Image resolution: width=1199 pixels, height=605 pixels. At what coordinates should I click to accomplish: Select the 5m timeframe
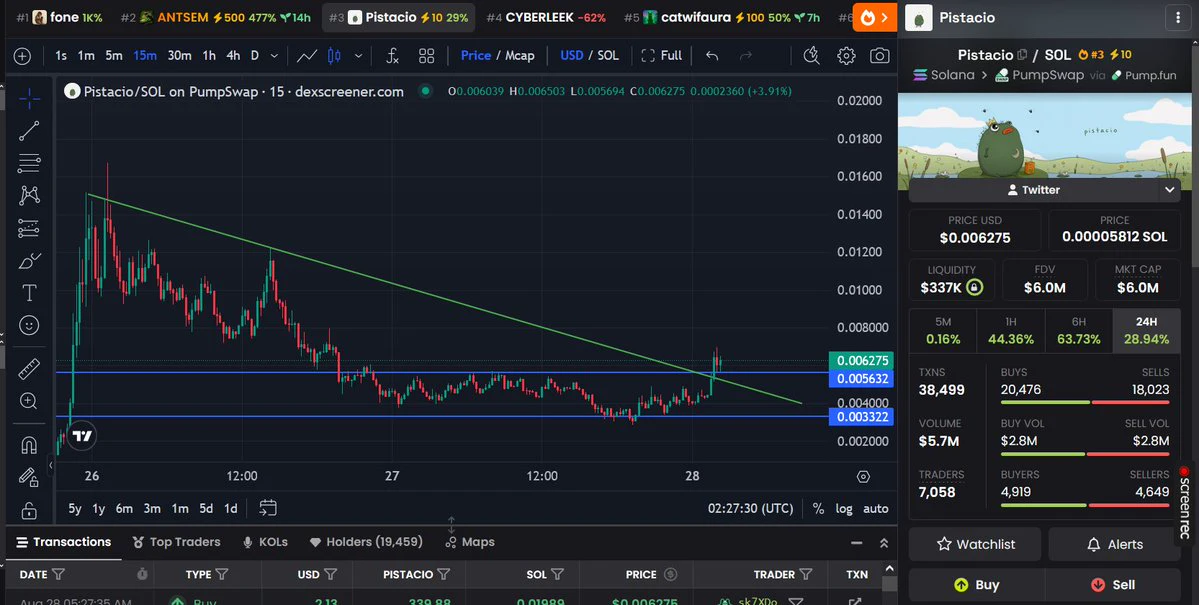114,56
